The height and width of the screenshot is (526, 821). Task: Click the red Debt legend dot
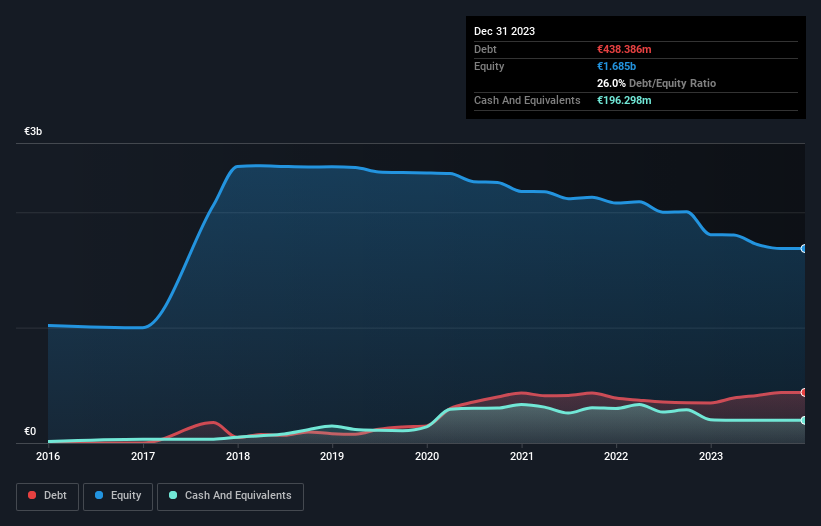point(32,495)
